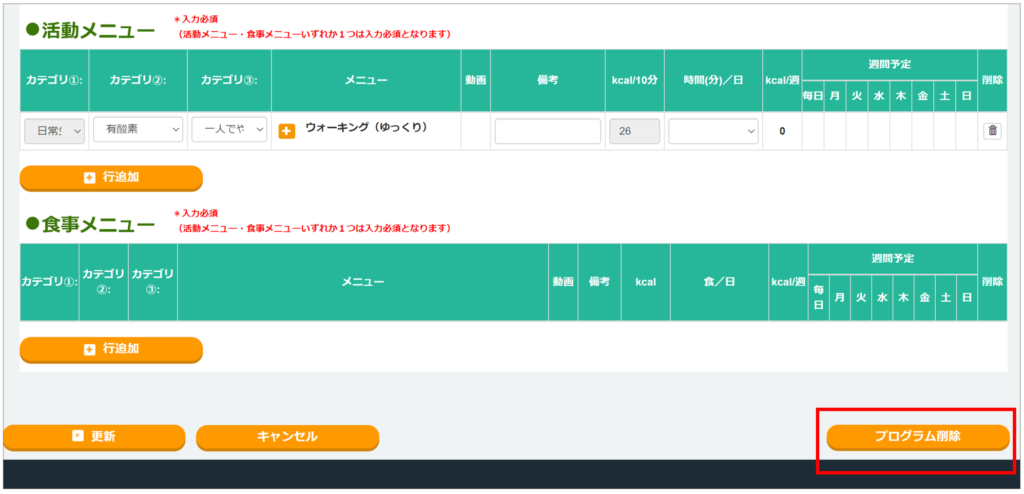Open the カテゴリ① dropdown showing 日常
1024x494 pixels.
coord(54,130)
